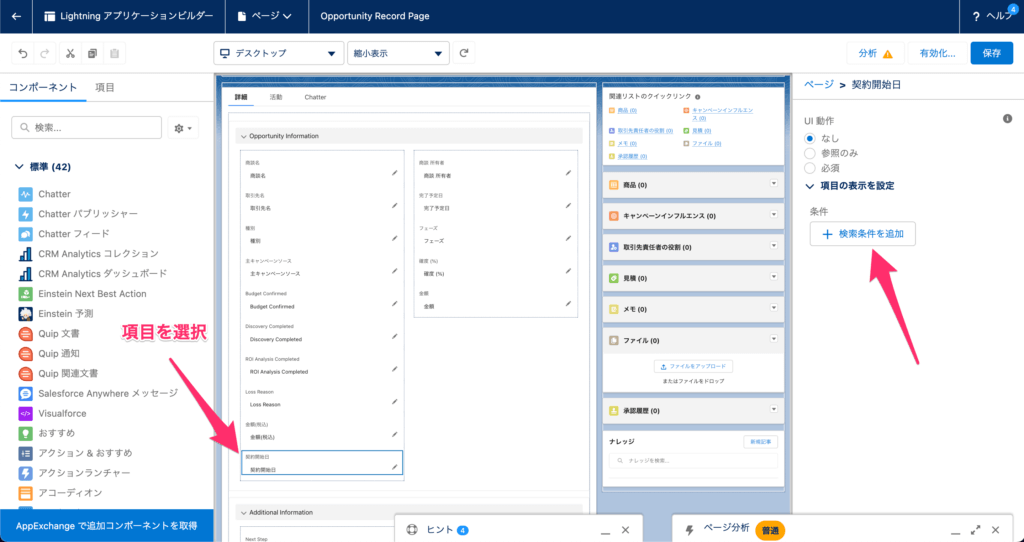Image resolution: width=1024 pixels, height=542 pixels.
Task: Click the copy icon in toolbar
Action: point(92,53)
